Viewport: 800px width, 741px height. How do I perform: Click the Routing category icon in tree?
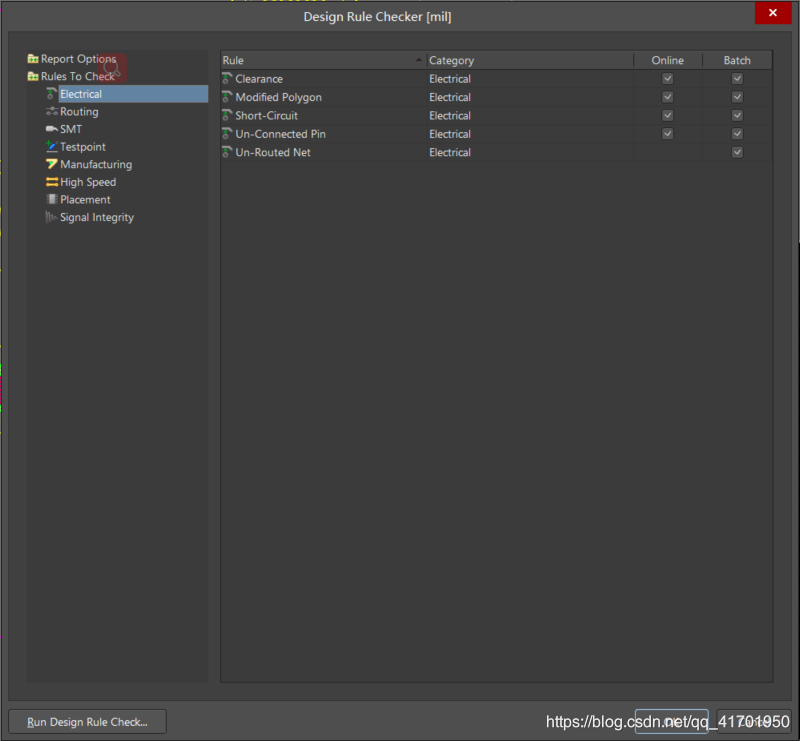[51, 112]
